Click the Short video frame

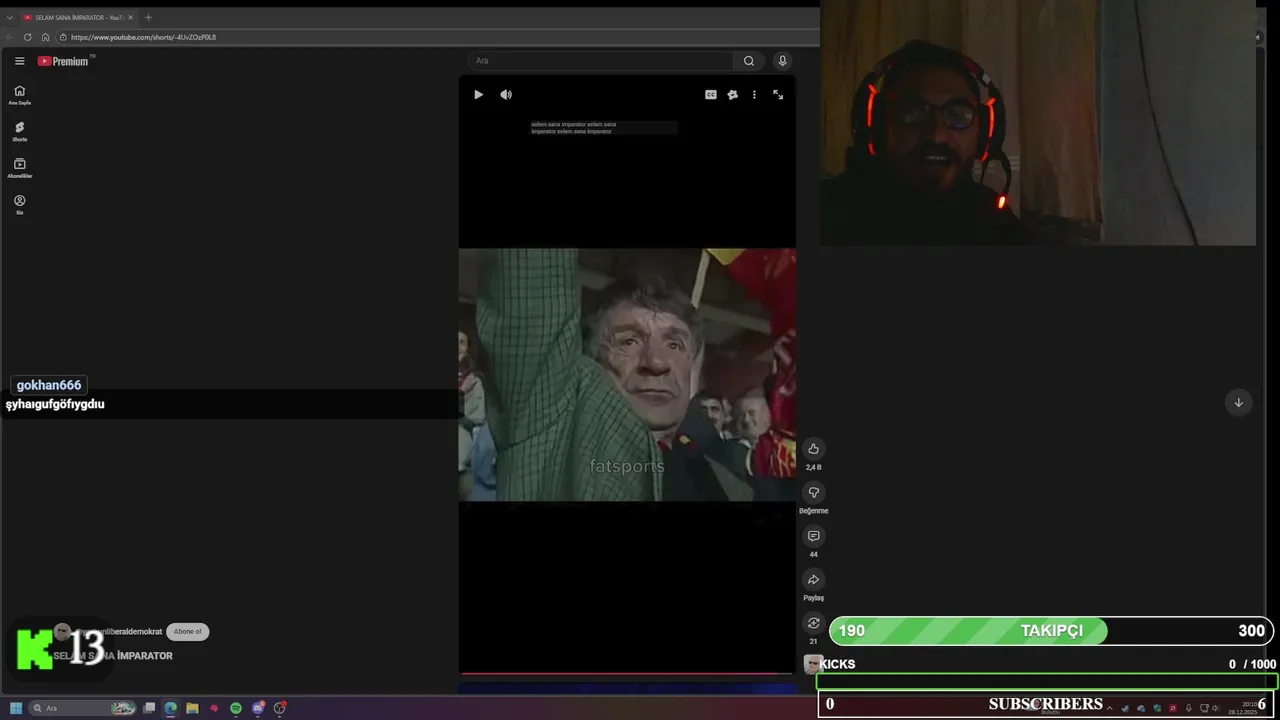tap(627, 374)
